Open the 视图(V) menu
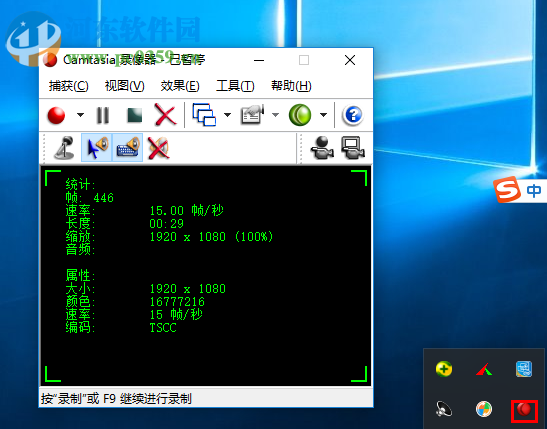Screen dimensions: 547x429 125,86
